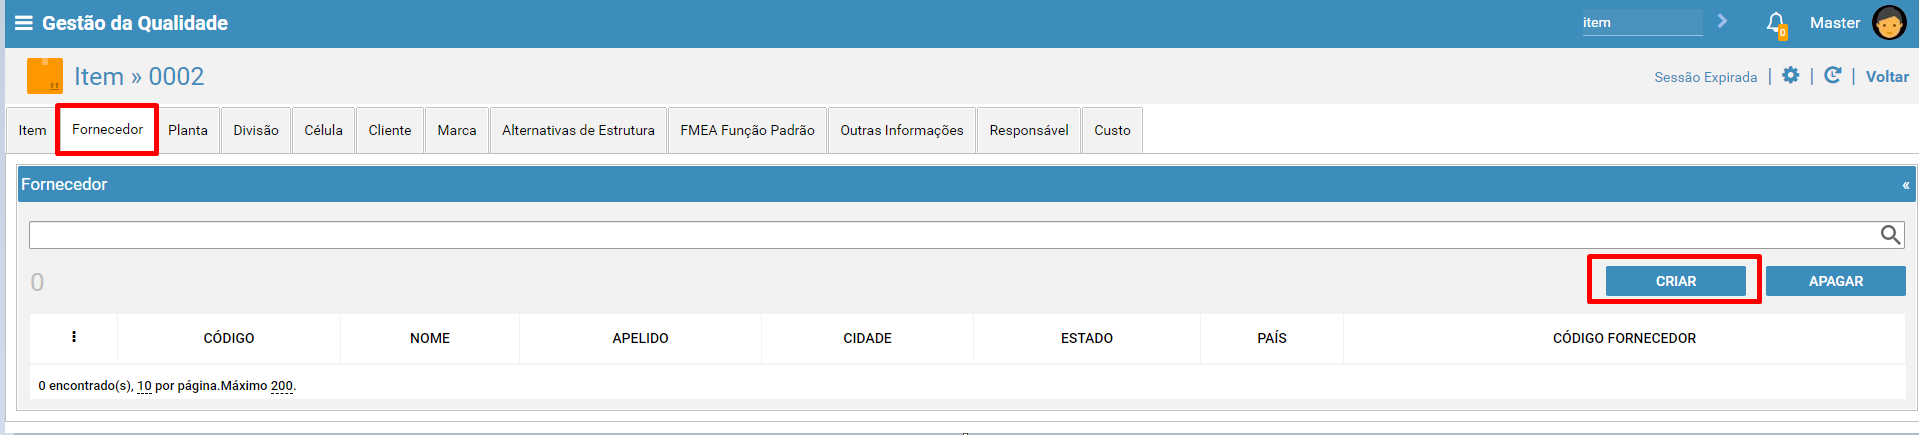Screen dimensions: 1919x435
Task: Click the CÓDIGO FORNECEDOR column header
Action: pyautogui.click(x=1624, y=338)
